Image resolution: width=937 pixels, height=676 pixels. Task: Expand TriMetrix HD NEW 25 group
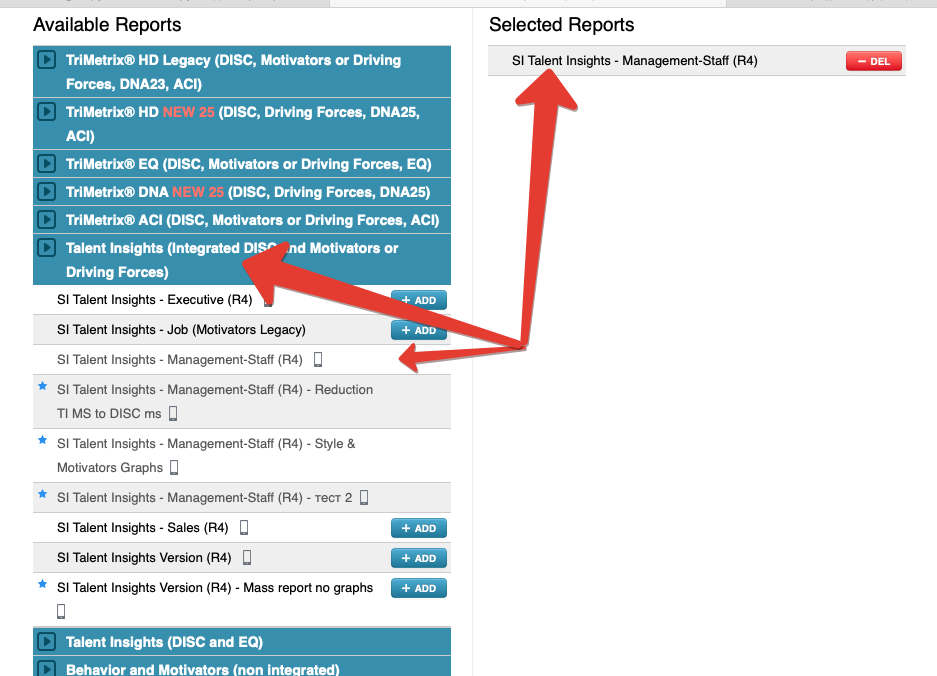47,112
